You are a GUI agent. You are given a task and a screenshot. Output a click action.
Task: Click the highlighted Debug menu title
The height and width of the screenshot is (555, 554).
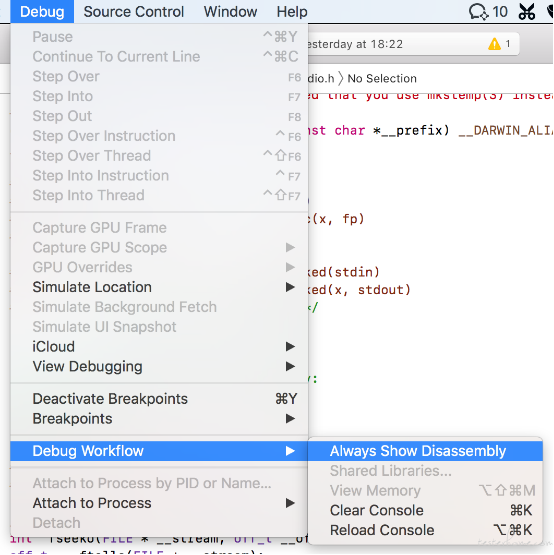coord(42,12)
